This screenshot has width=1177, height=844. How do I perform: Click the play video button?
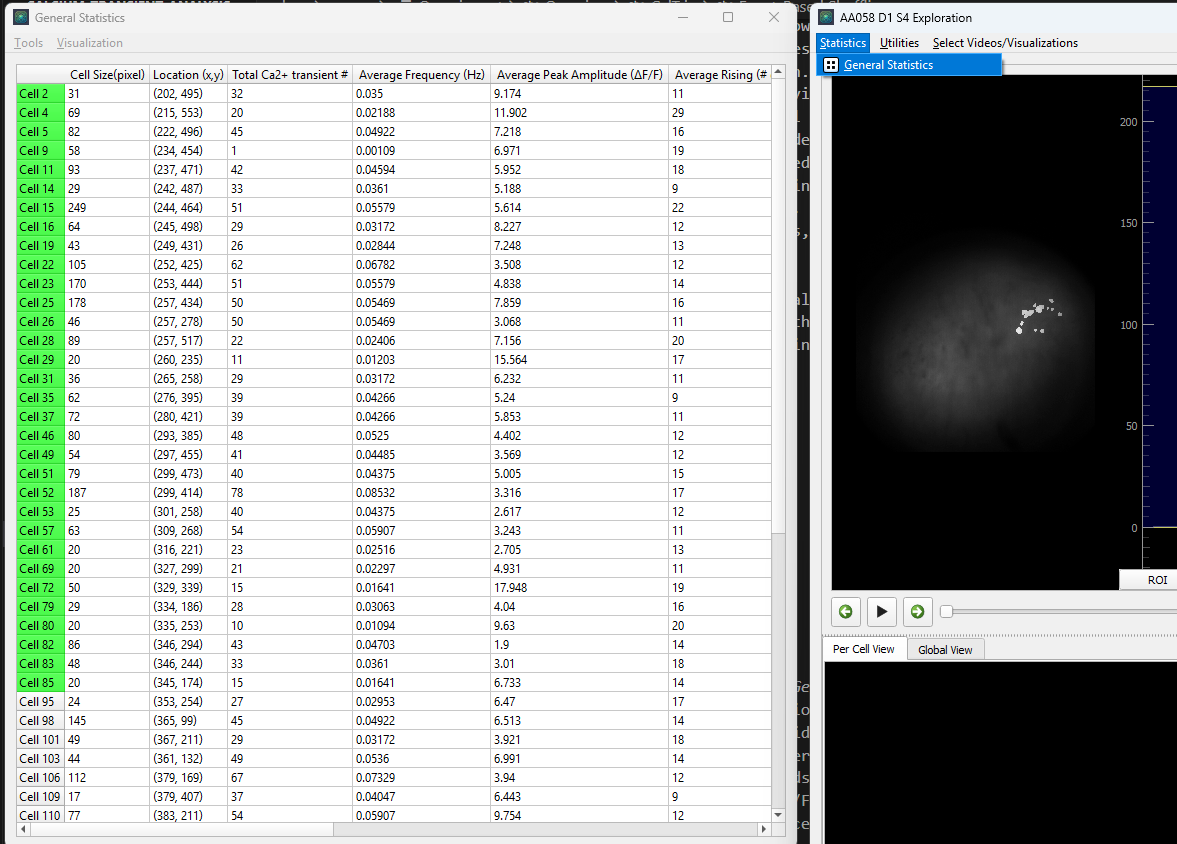(x=882, y=611)
